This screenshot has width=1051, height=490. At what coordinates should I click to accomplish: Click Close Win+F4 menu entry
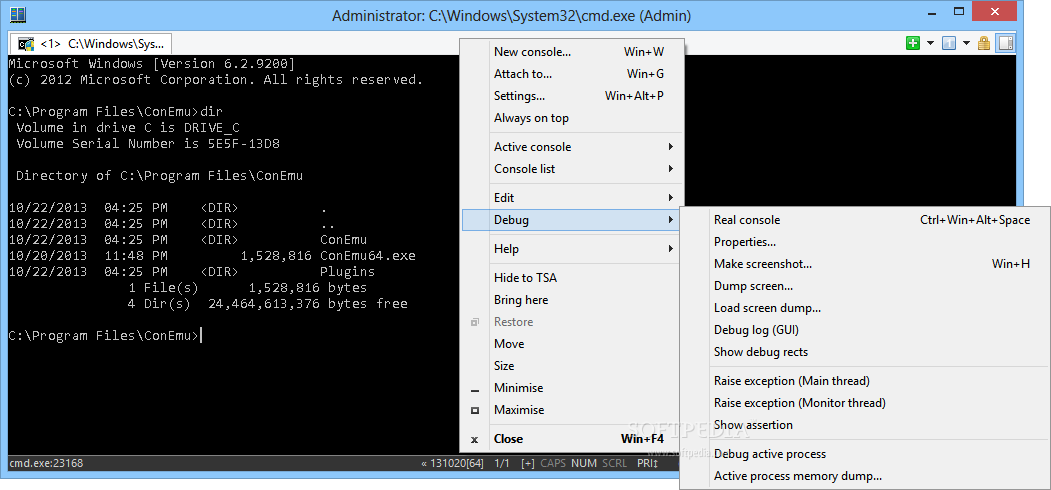pyautogui.click(x=572, y=439)
